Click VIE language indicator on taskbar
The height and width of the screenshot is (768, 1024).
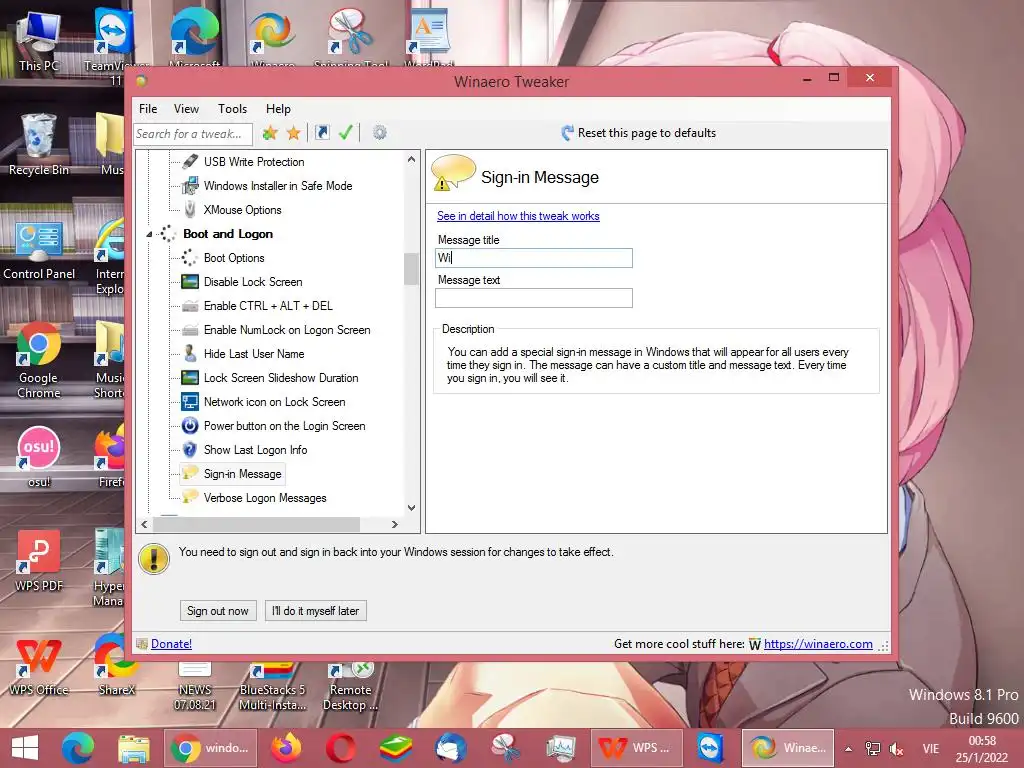tap(931, 749)
